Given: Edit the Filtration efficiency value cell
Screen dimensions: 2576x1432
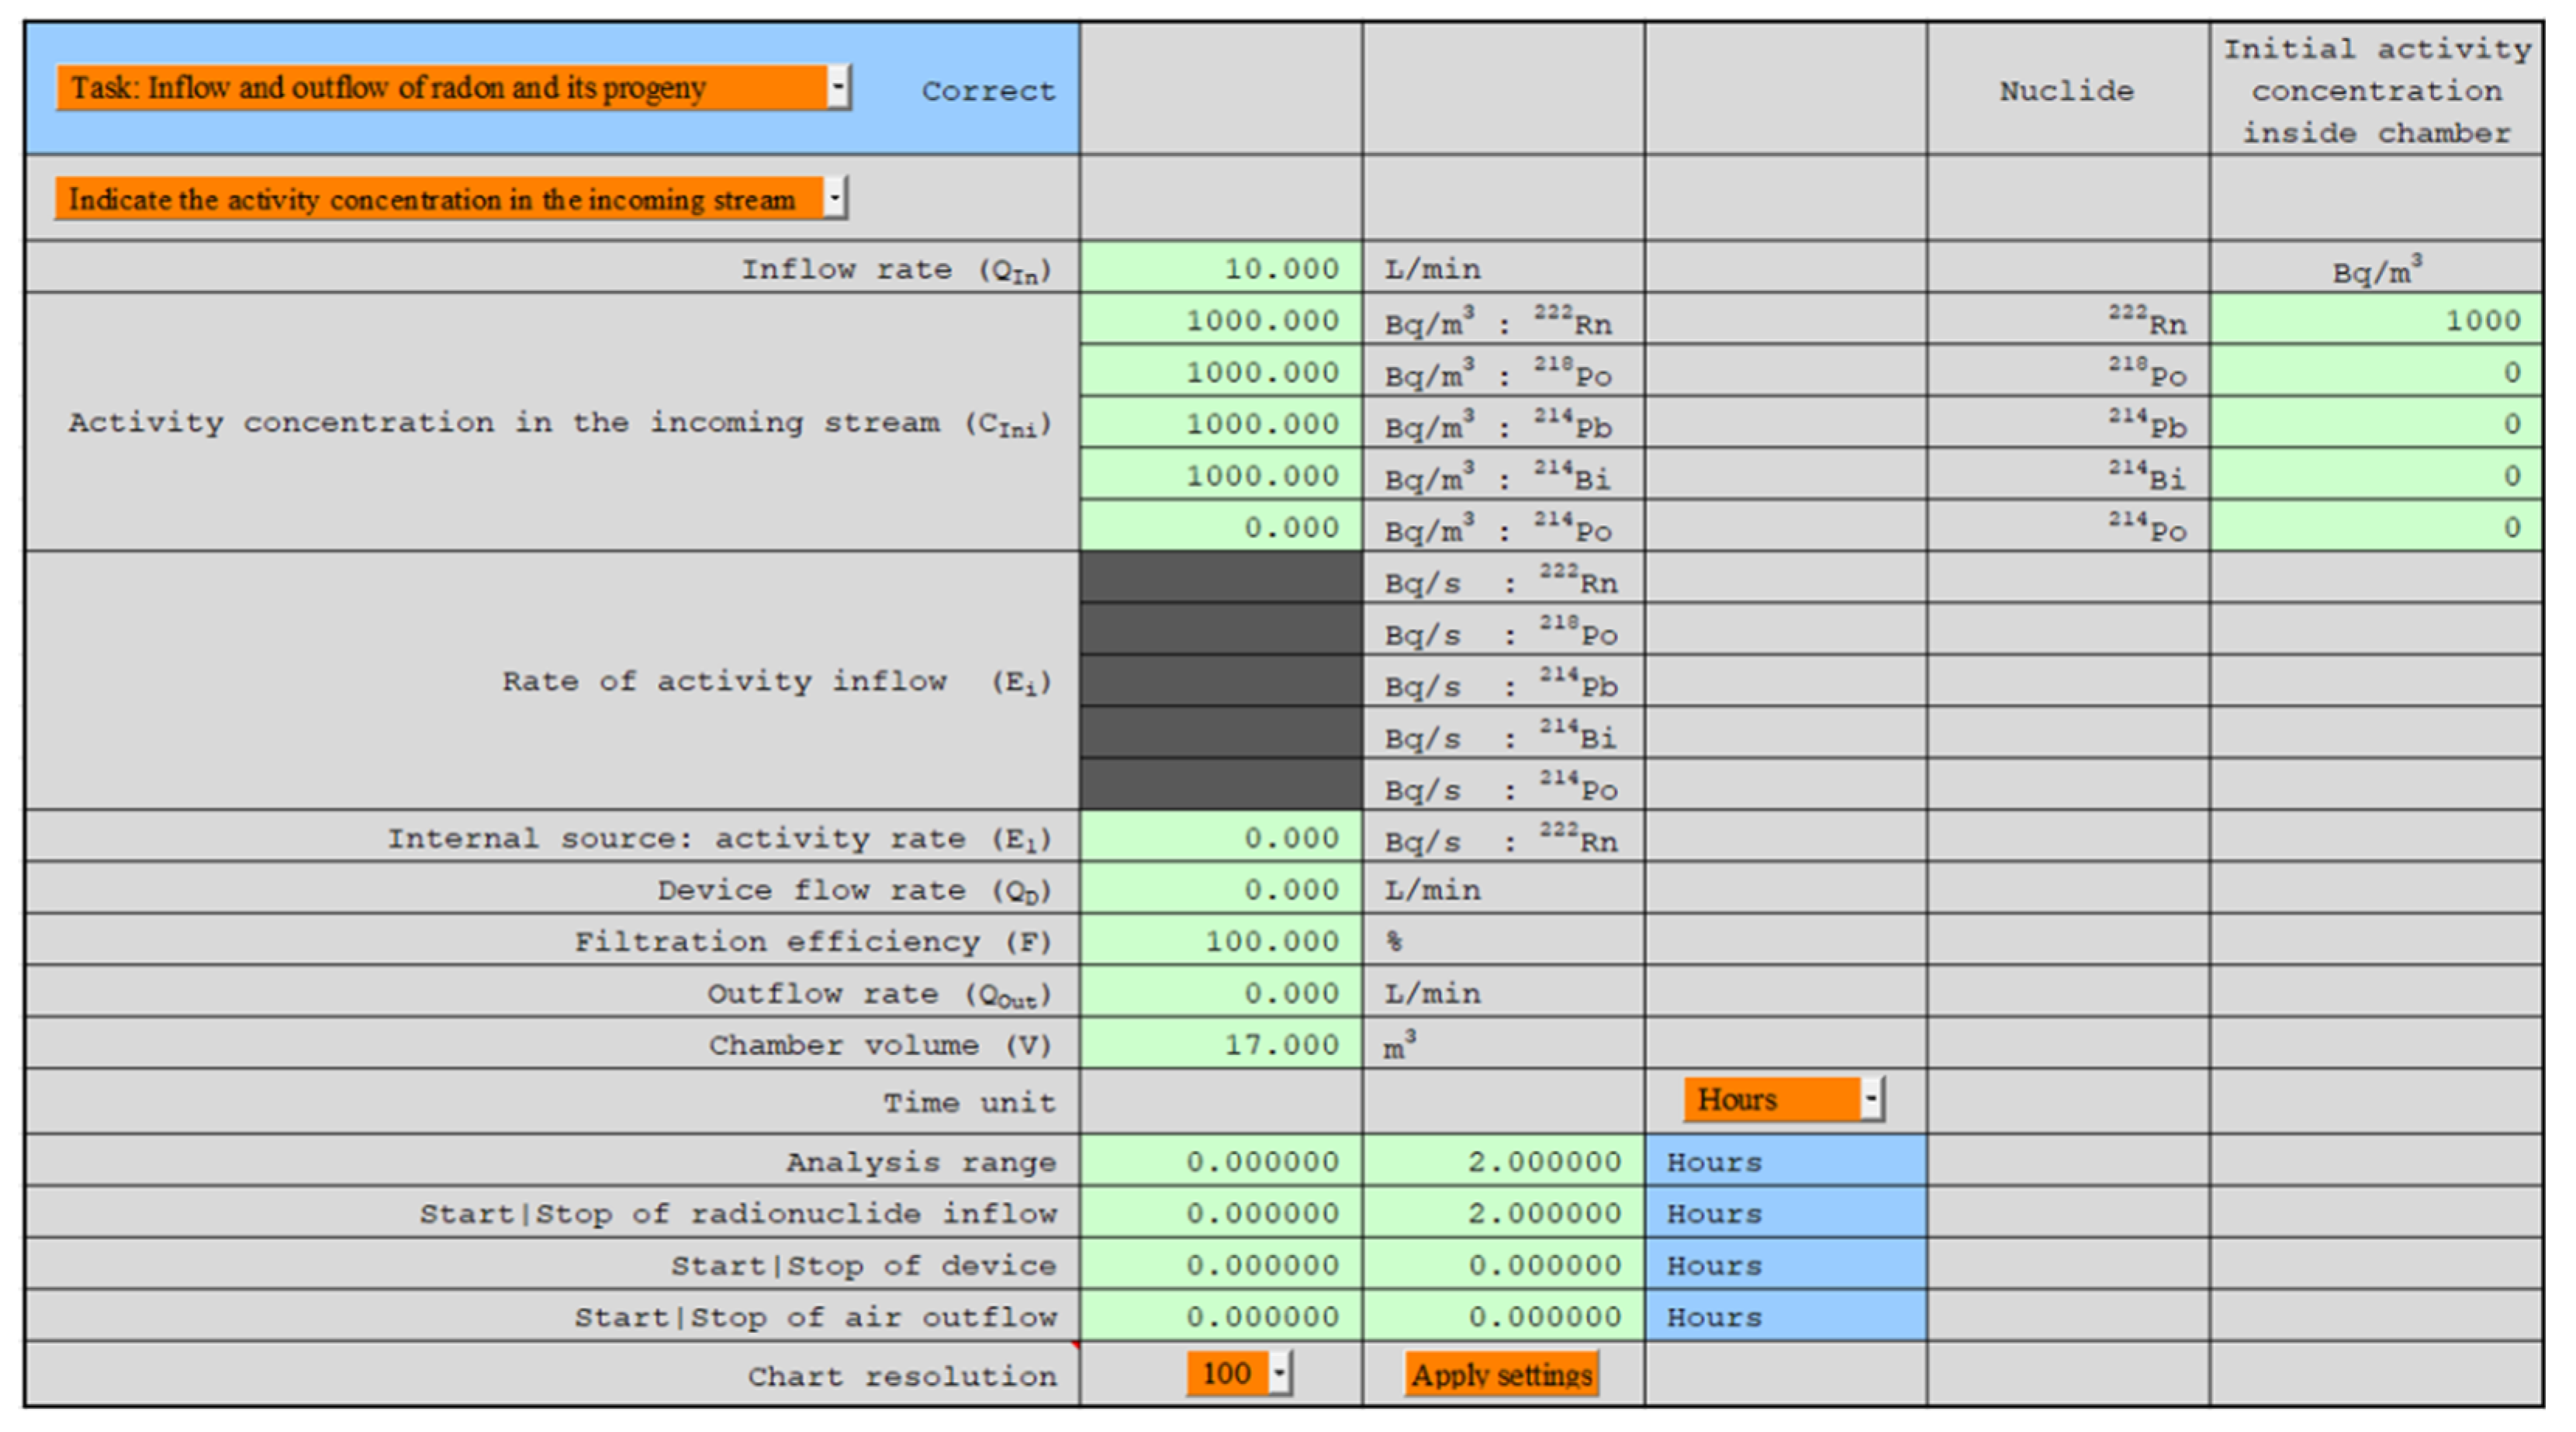Looking at the screenshot, I should 1220,941.
